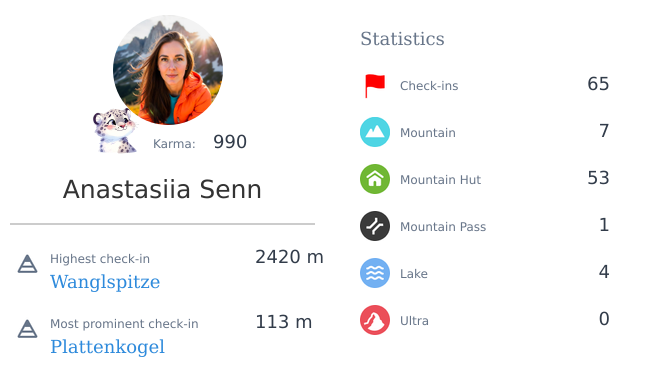Click the red Check-ins flag icon
The height and width of the screenshot is (385, 650).
click(x=375, y=86)
